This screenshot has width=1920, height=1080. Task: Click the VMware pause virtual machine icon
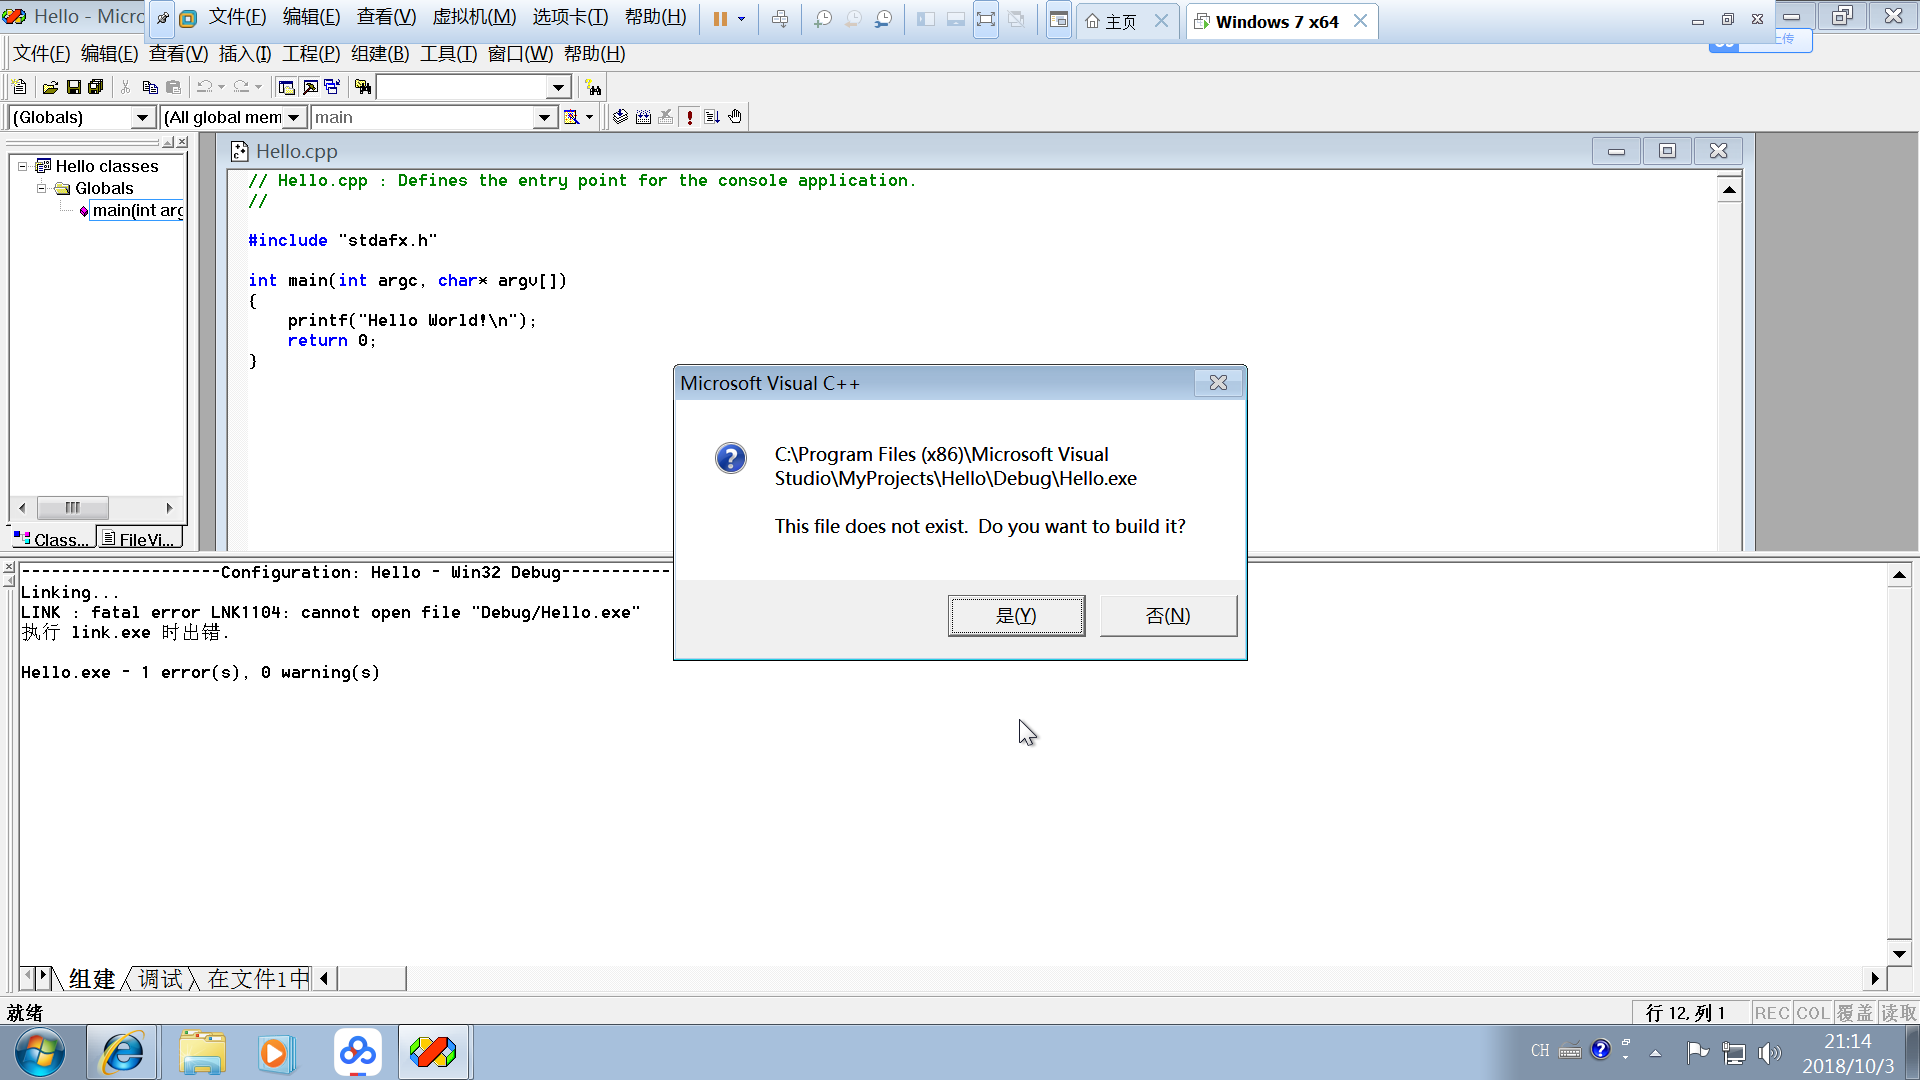pos(720,19)
